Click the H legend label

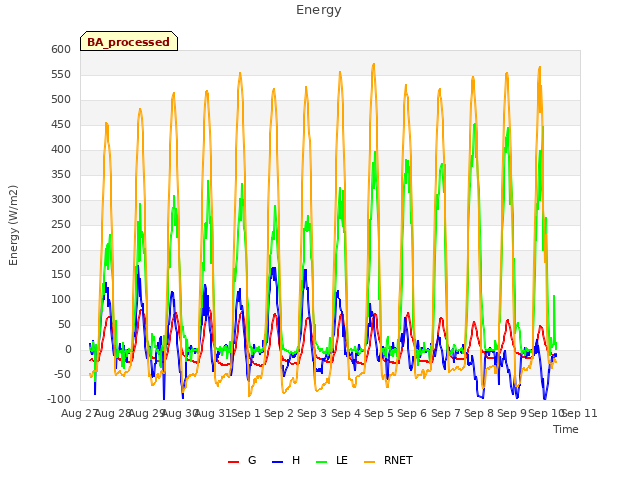[x=296, y=460]
